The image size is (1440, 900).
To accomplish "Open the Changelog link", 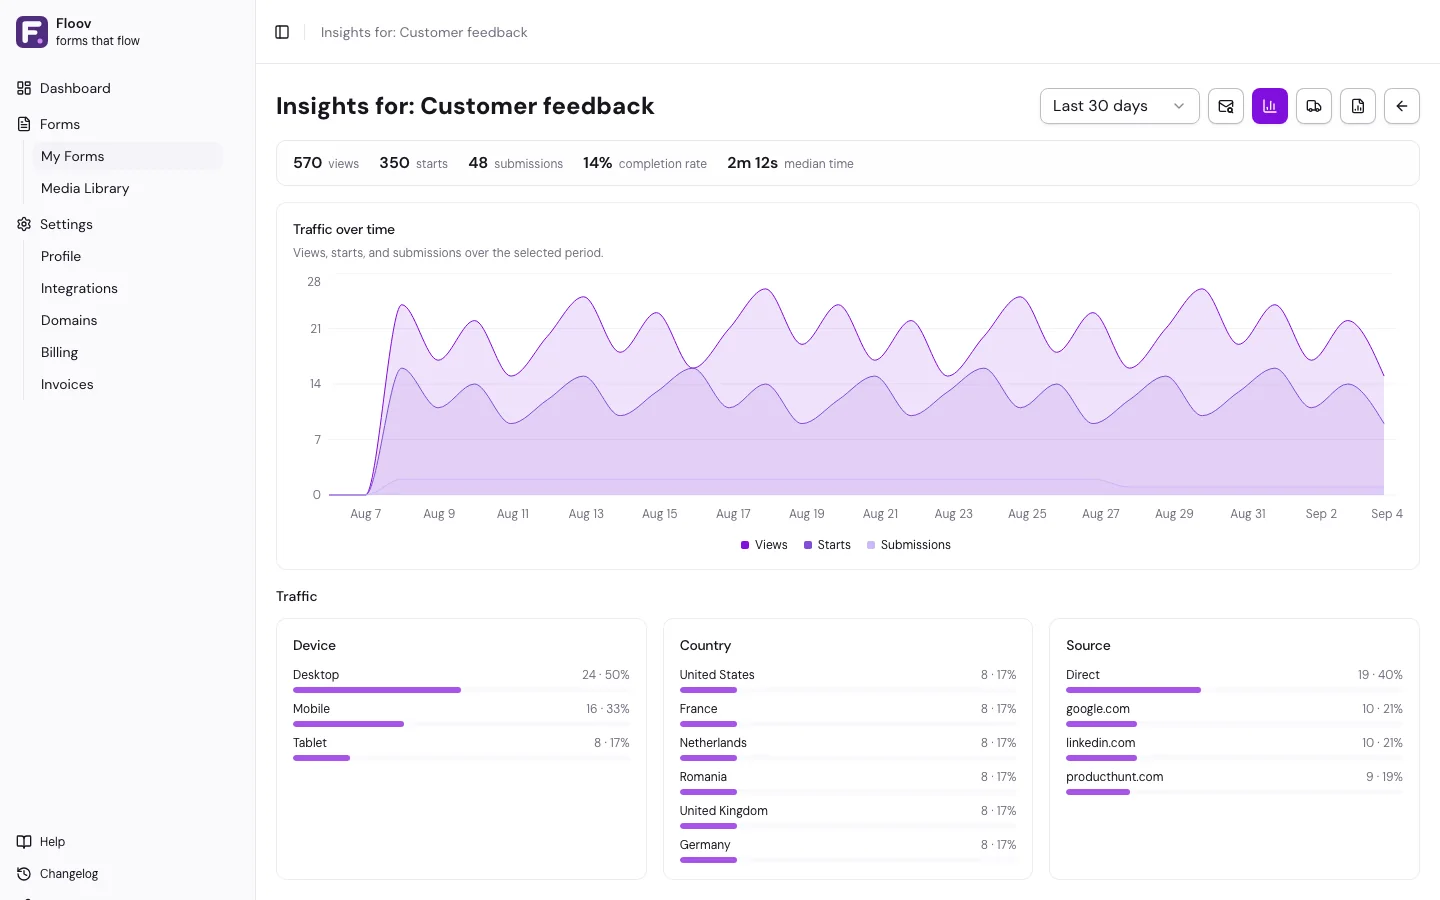I will click(69, 874).
